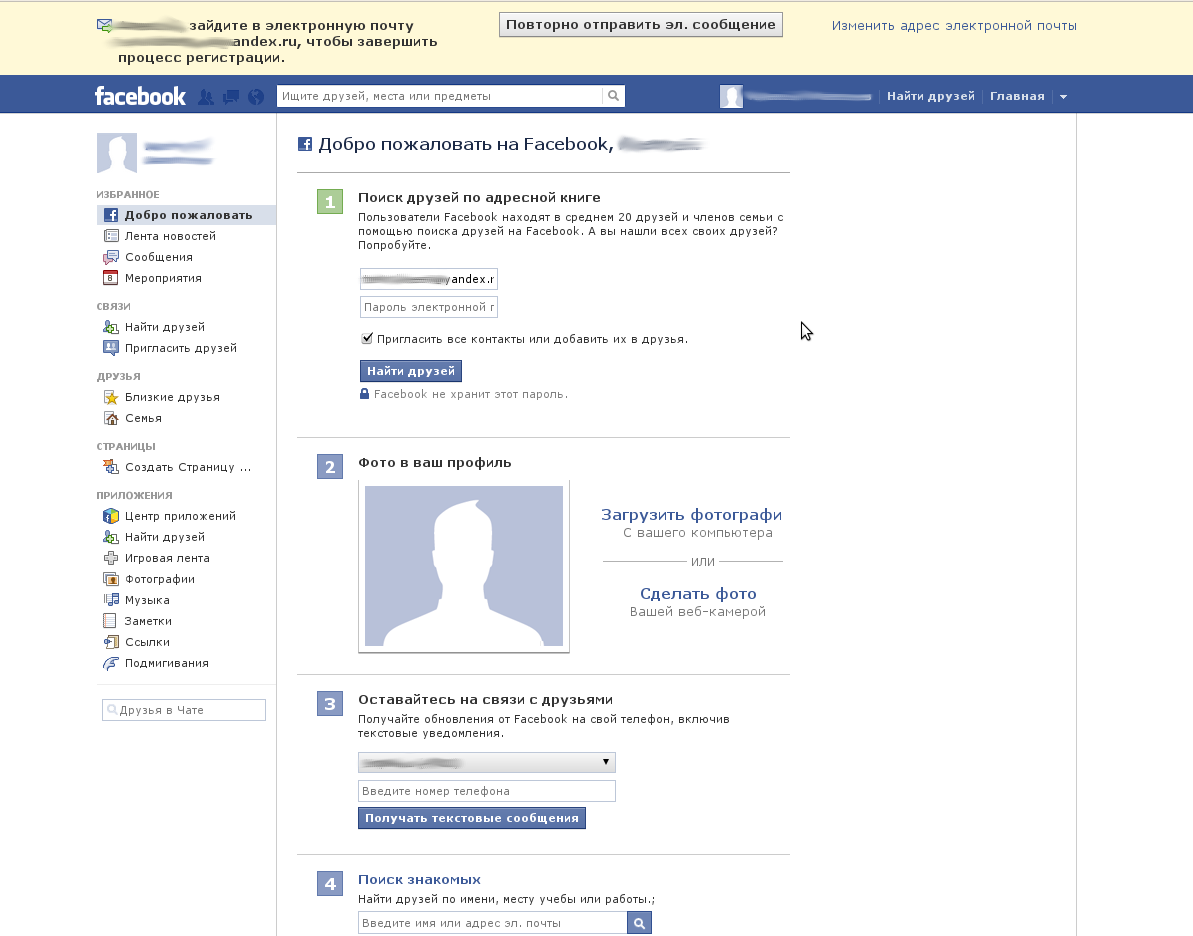Click 'Сделать фото' webcam link
Viewport: 1193px width, 936px height.
pos(698,594)
